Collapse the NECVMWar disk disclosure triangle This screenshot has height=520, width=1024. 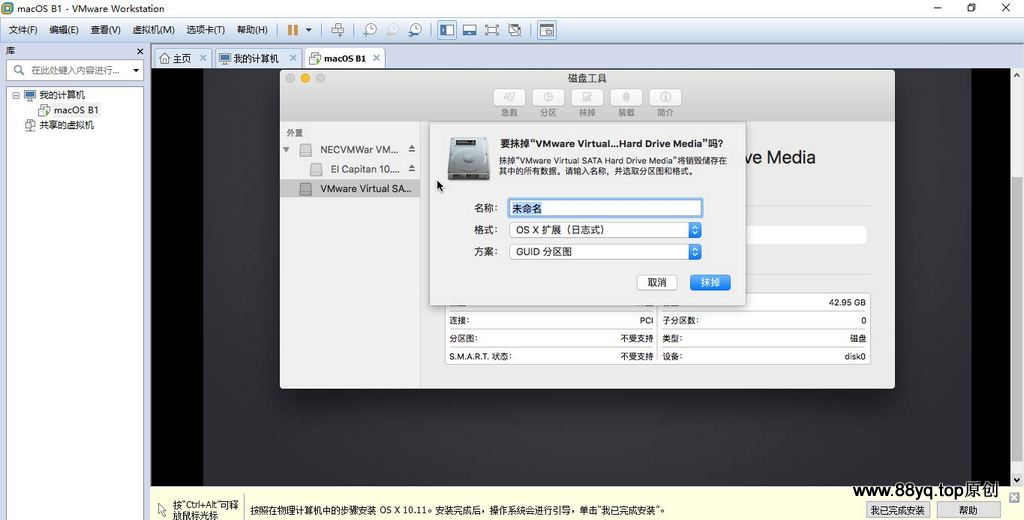[286, 150]
